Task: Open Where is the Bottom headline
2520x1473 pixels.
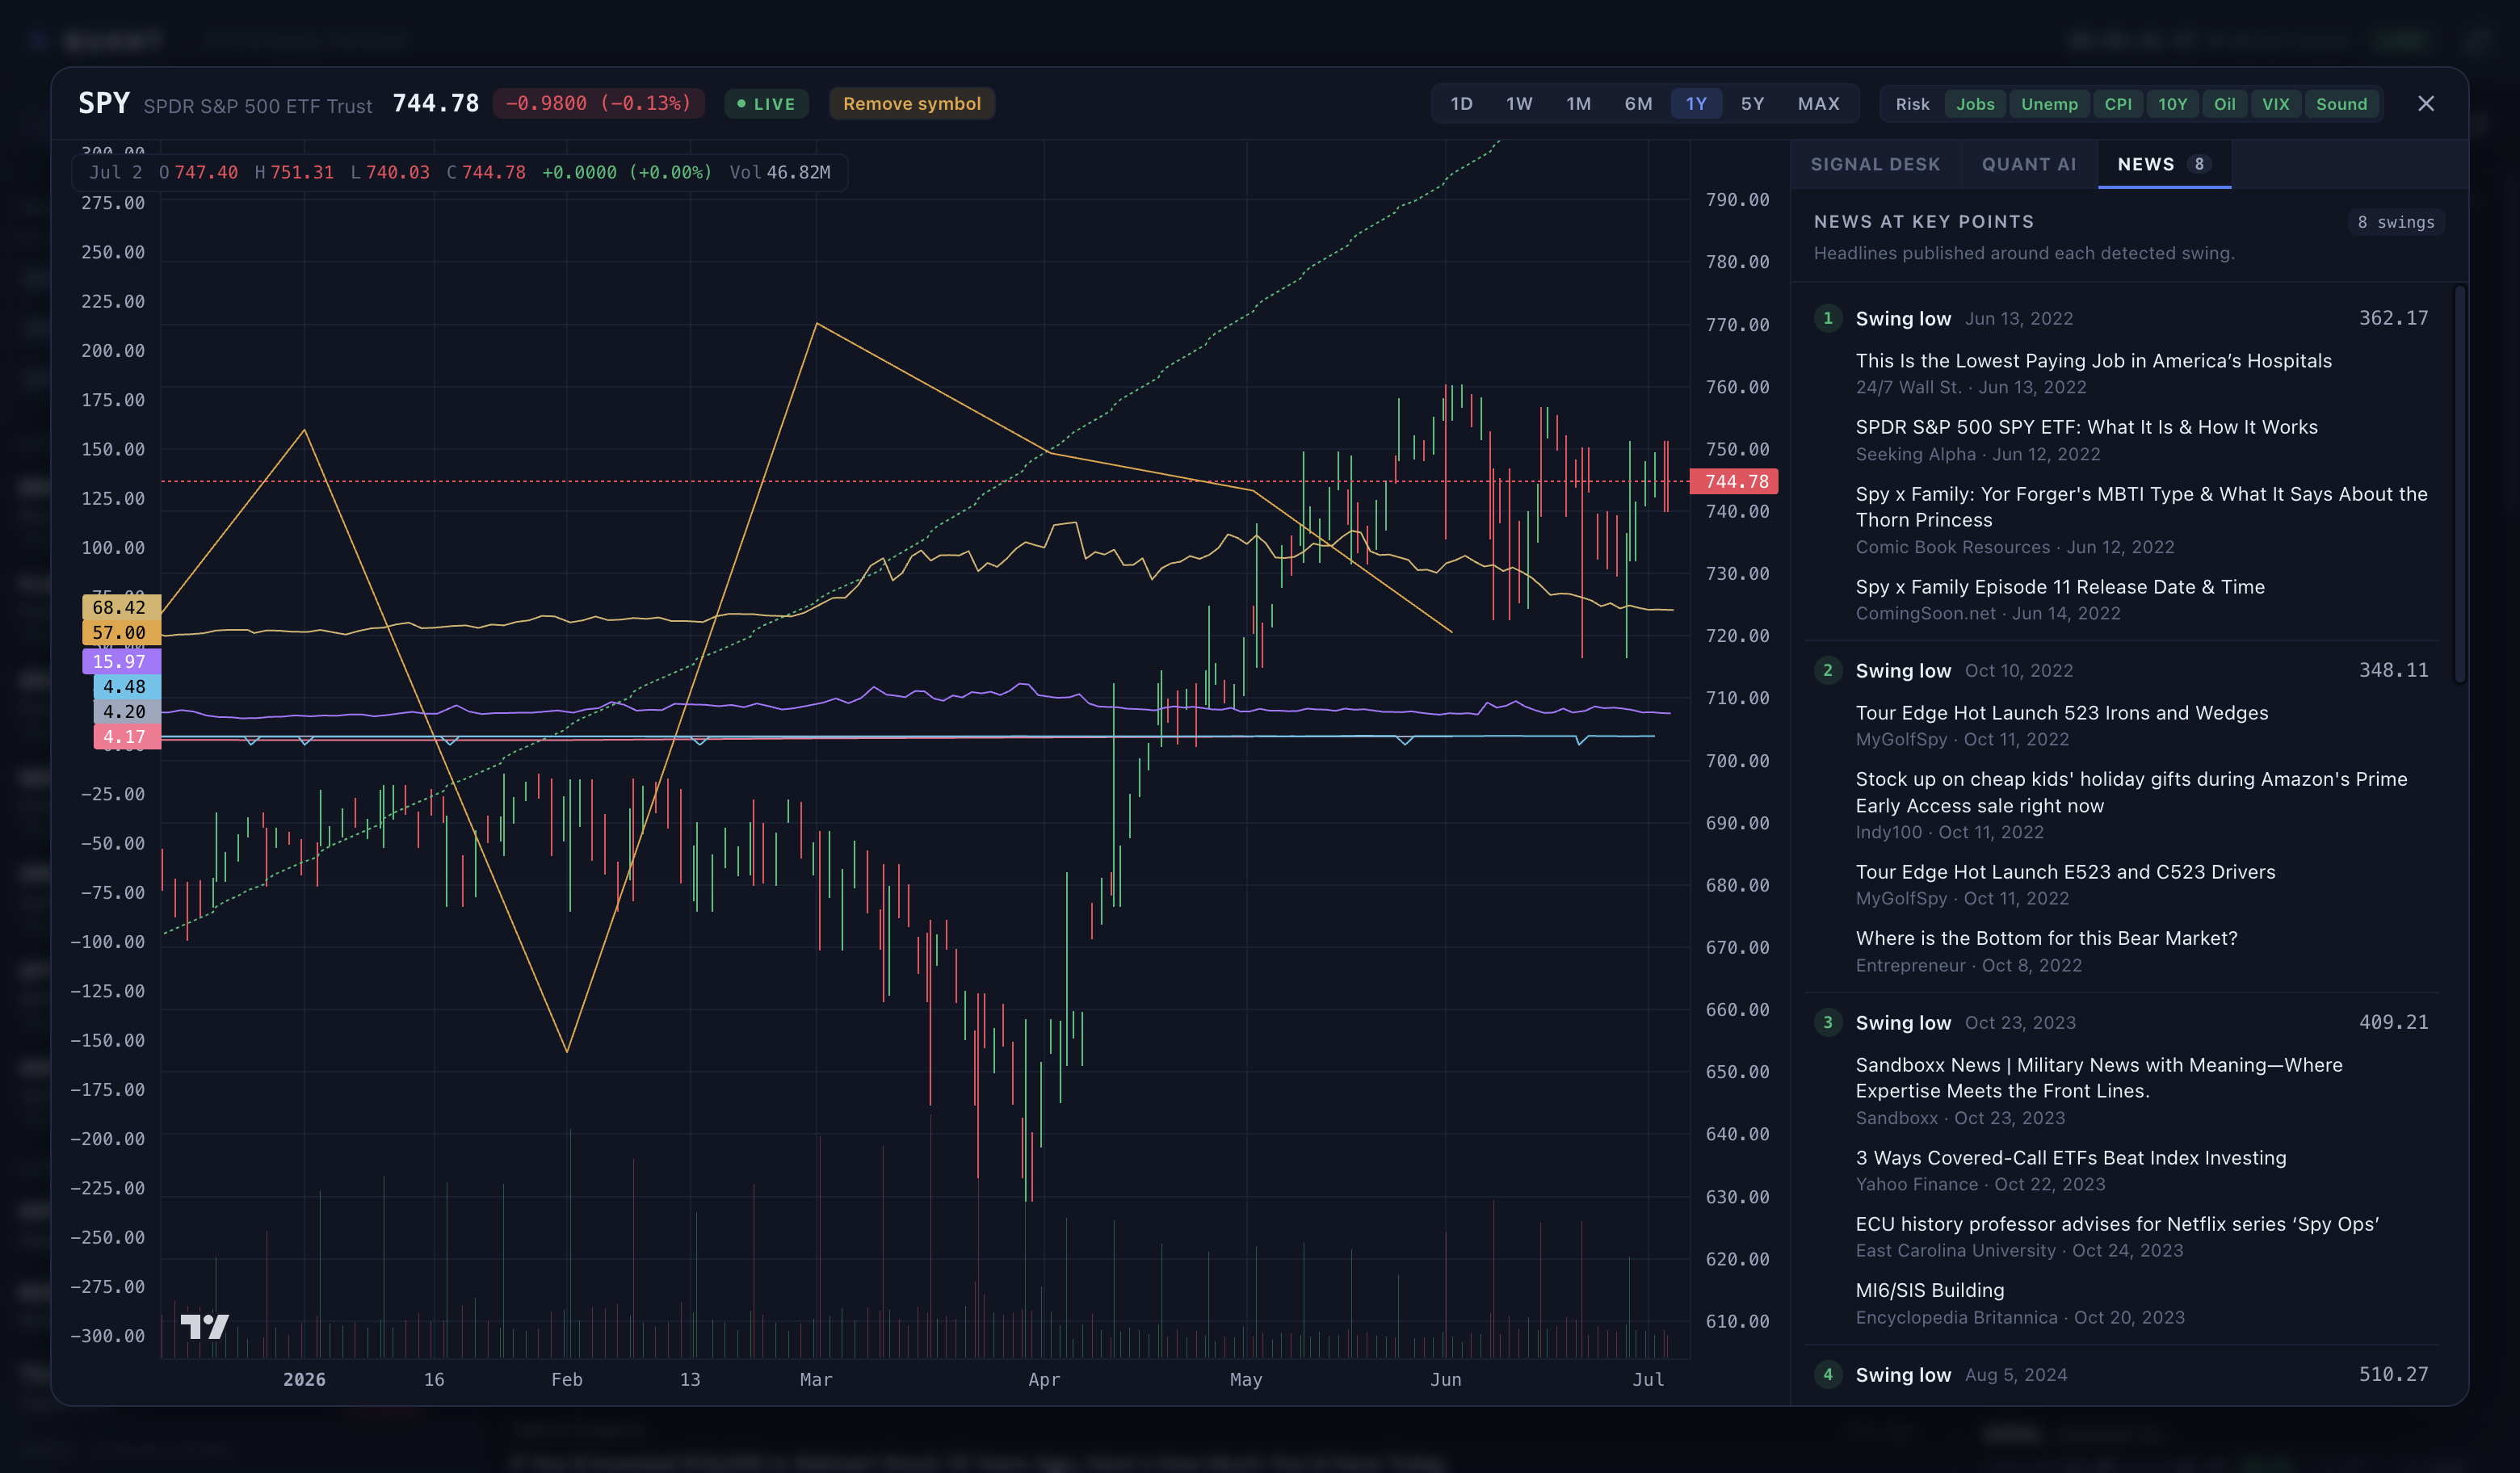Action: (x=2046, y=938)
